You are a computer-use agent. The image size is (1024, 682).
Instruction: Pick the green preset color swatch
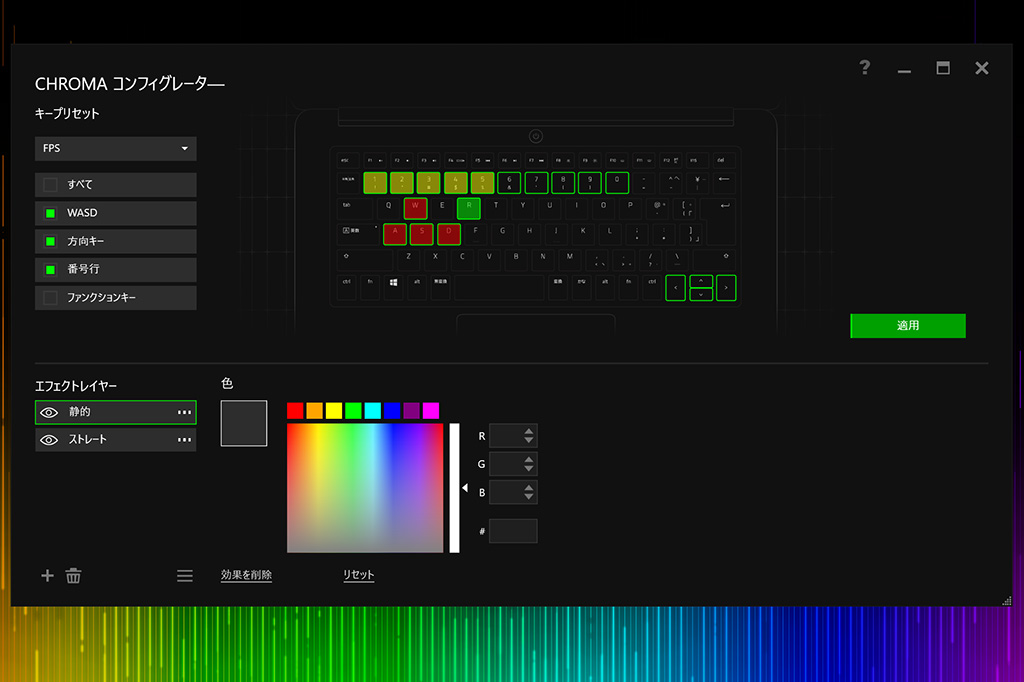click(x=353, y=410)
